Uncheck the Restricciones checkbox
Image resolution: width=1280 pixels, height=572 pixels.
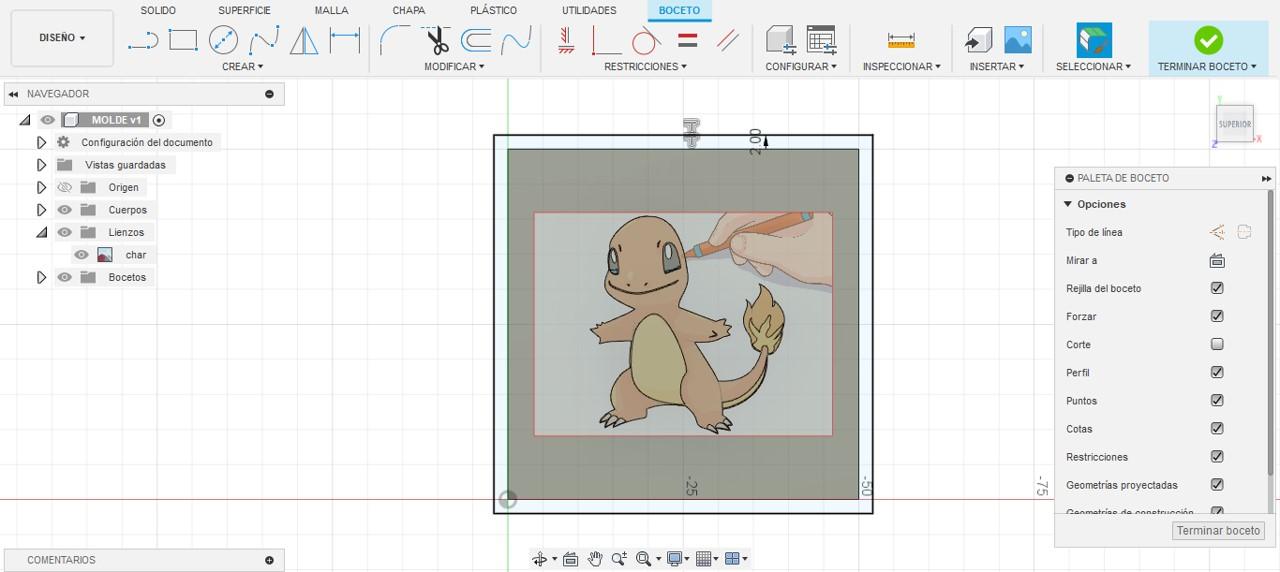(1217, 456)
